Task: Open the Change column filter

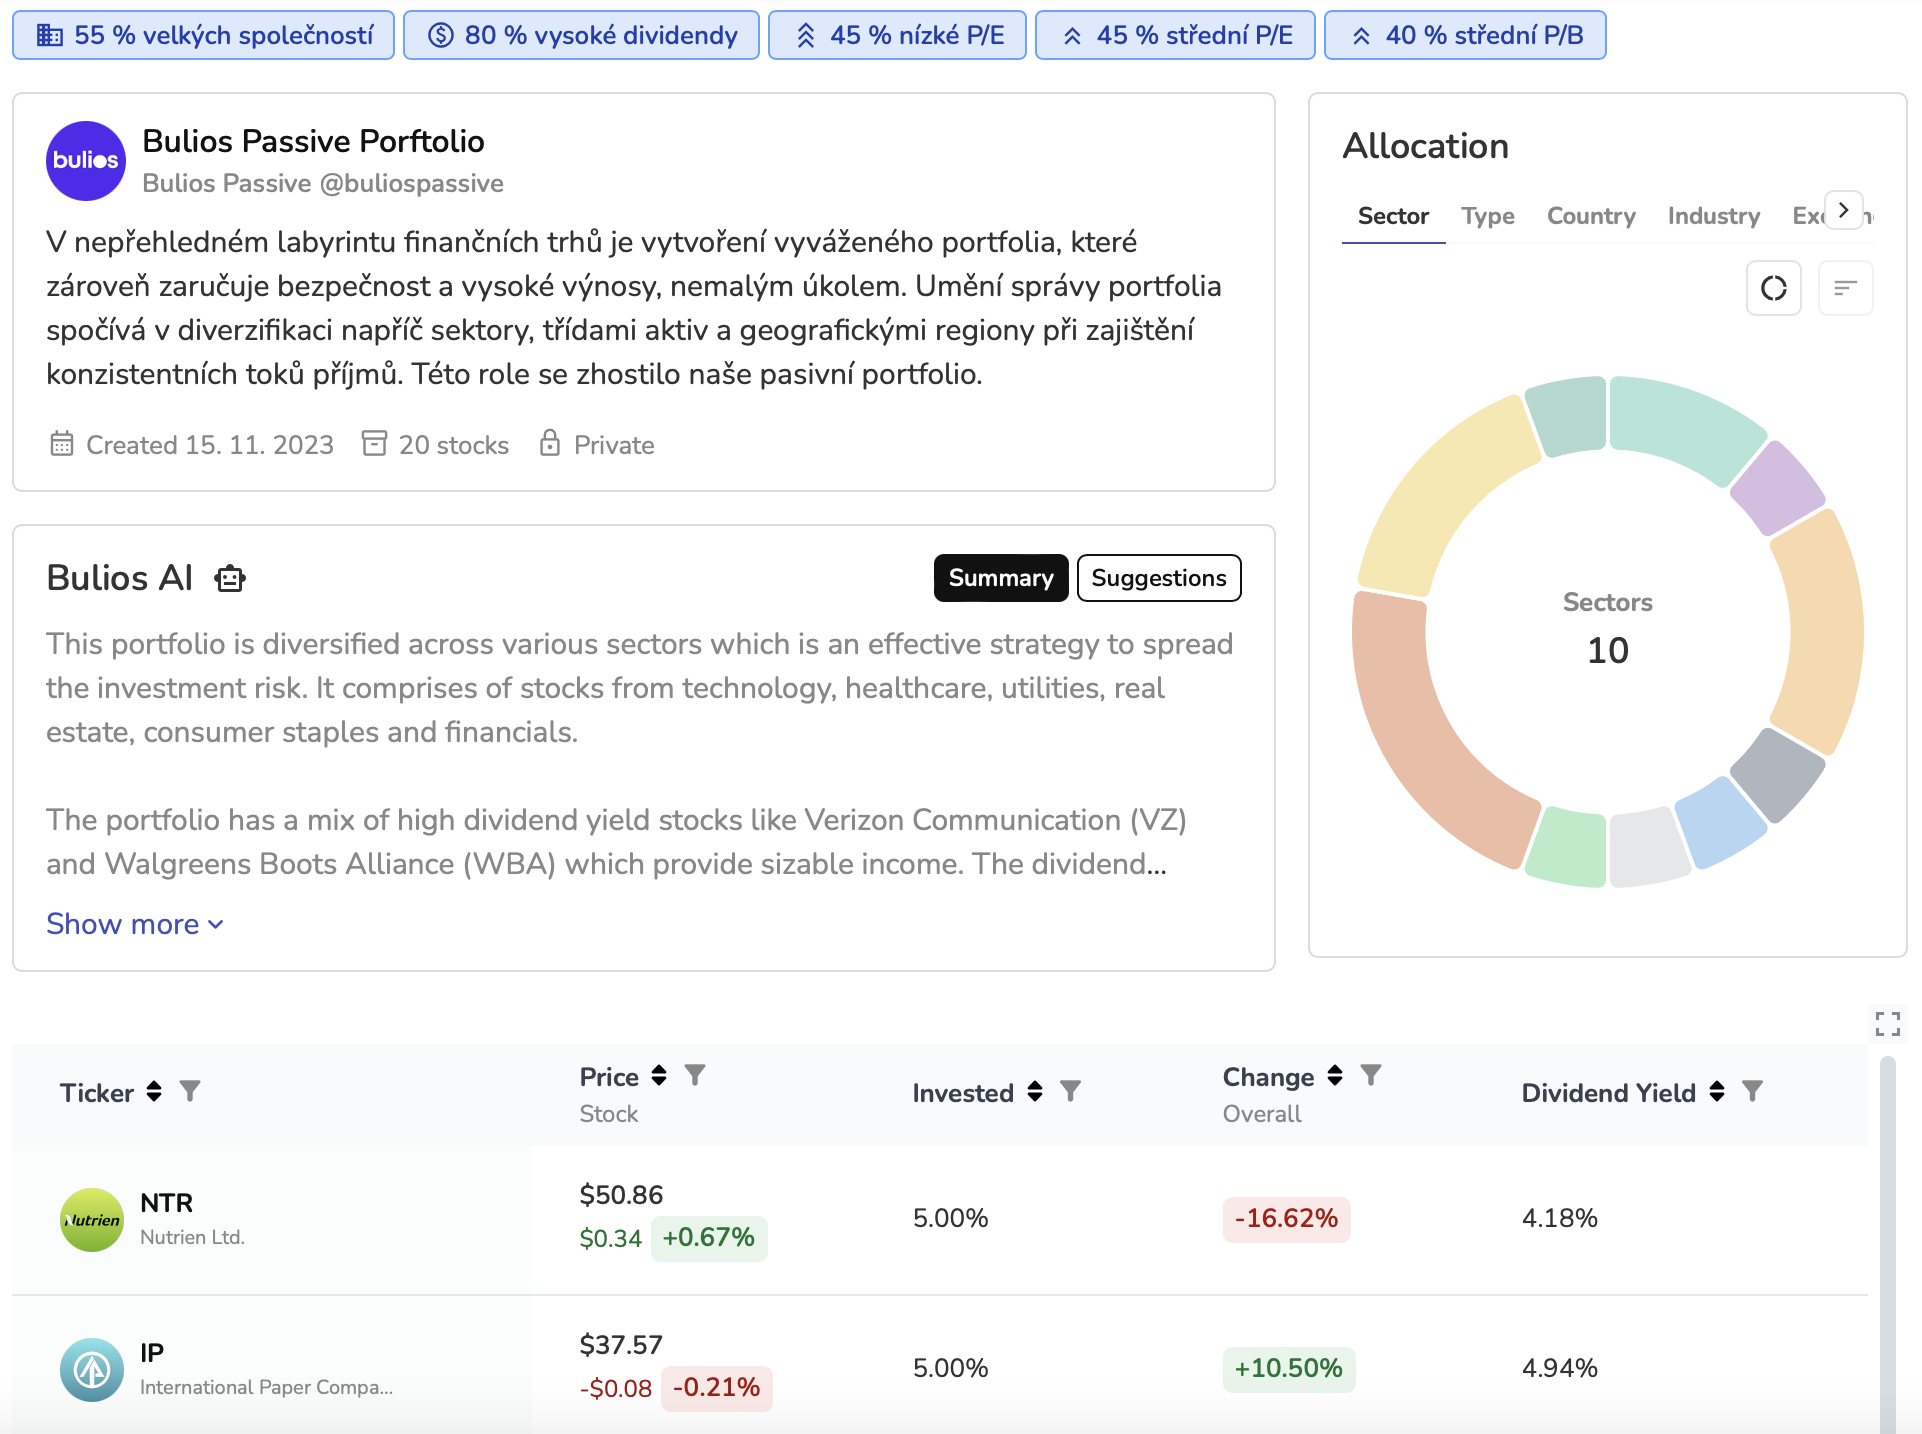Action: tap(1371, 1075)
